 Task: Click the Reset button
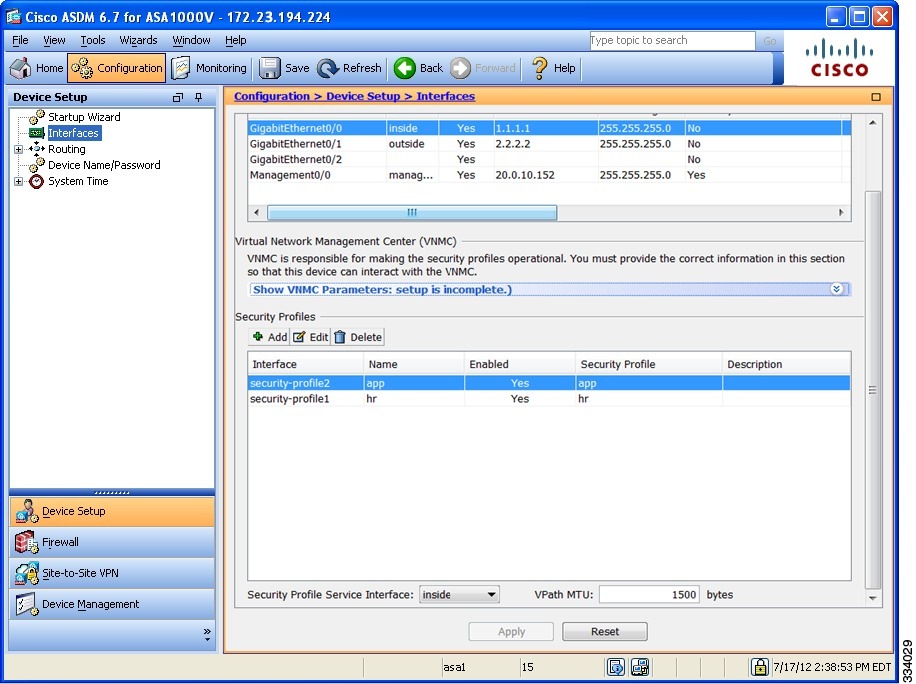tap(605, 631)
